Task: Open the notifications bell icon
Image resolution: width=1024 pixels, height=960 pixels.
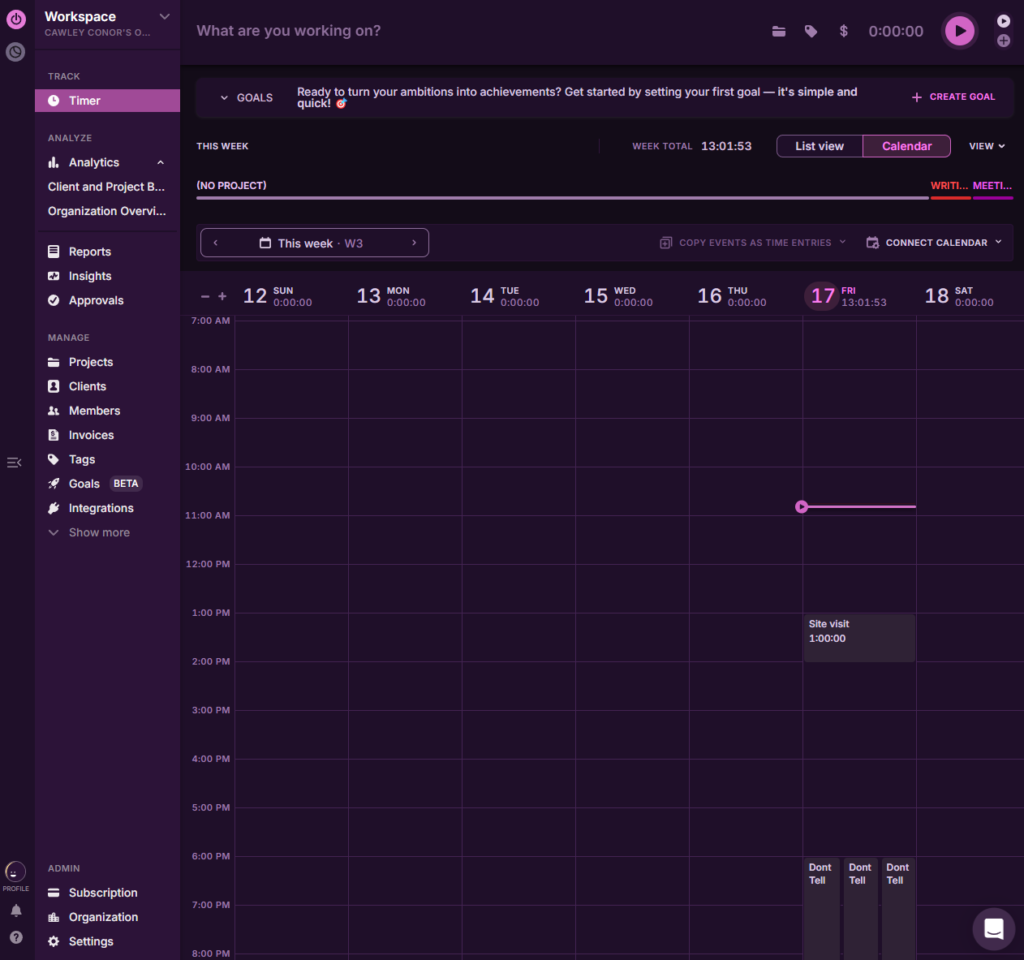Action: tap(16, 911)
